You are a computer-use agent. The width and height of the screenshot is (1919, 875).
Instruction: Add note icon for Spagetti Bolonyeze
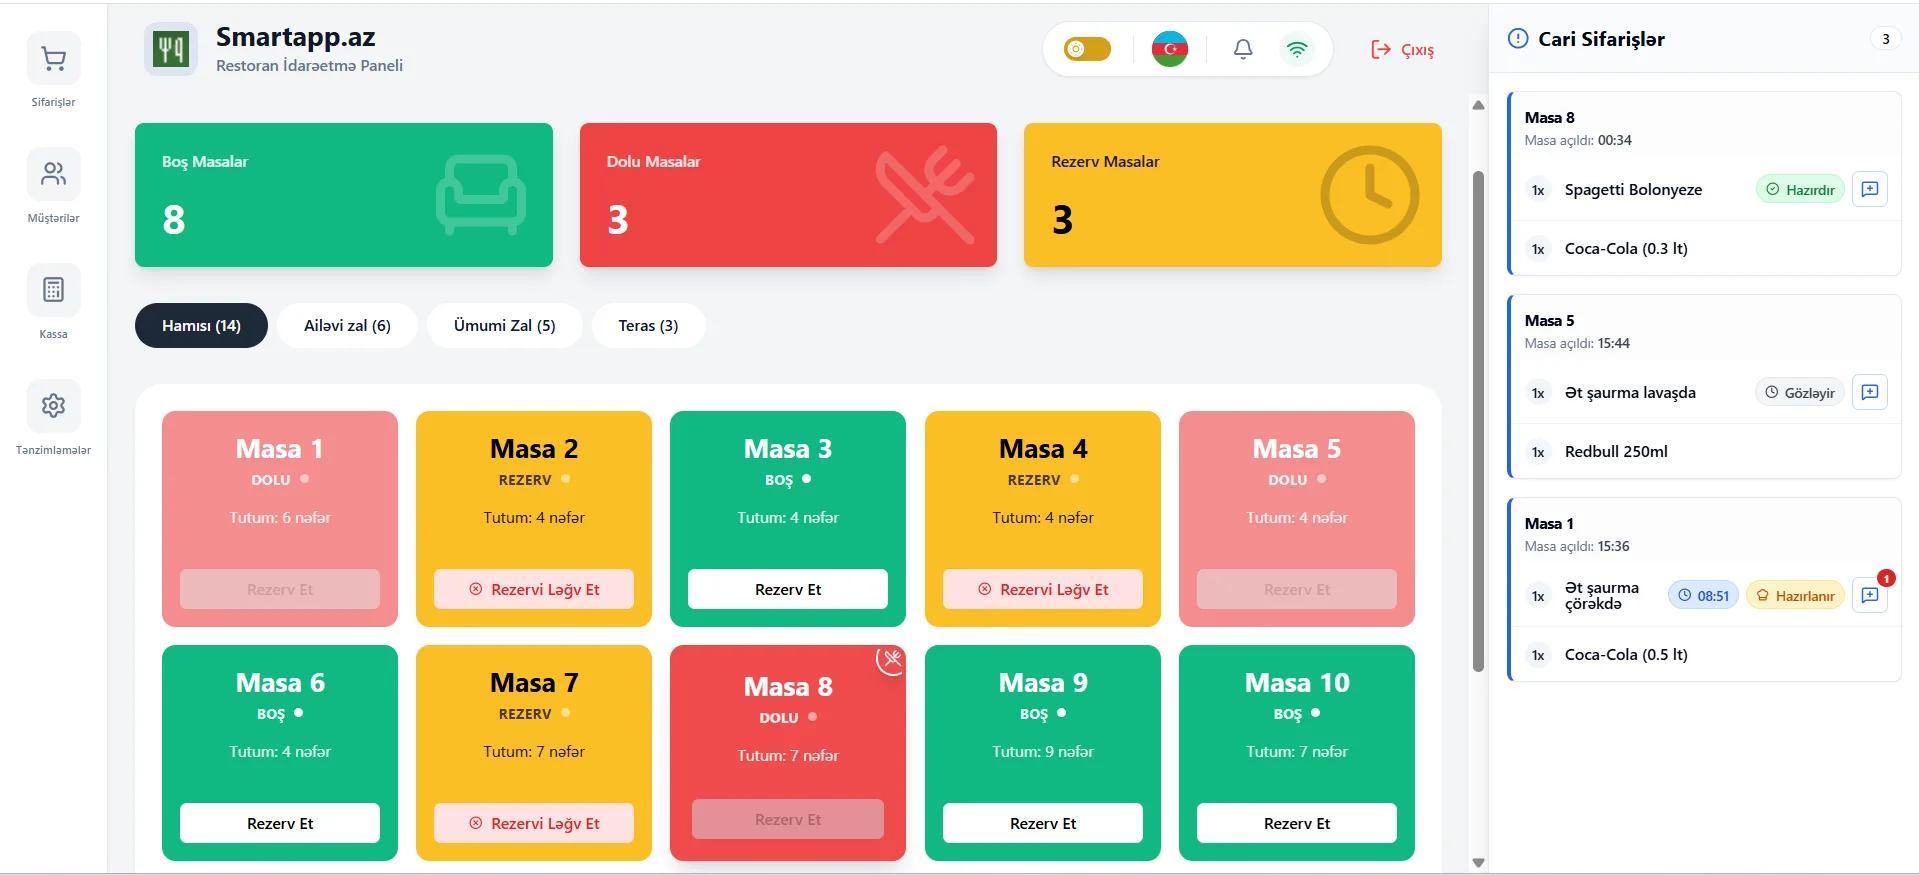click(1870, 189)
